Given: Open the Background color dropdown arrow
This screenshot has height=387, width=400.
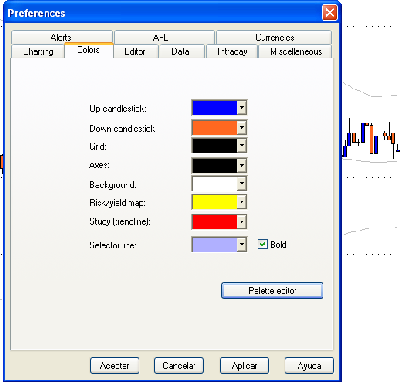Looking at the screenshot, I should [242, 183].
